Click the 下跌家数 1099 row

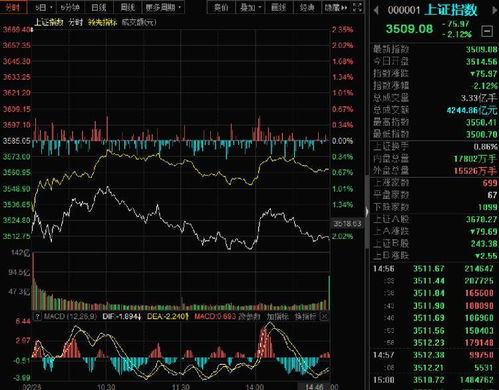click(x=435, y=207)
